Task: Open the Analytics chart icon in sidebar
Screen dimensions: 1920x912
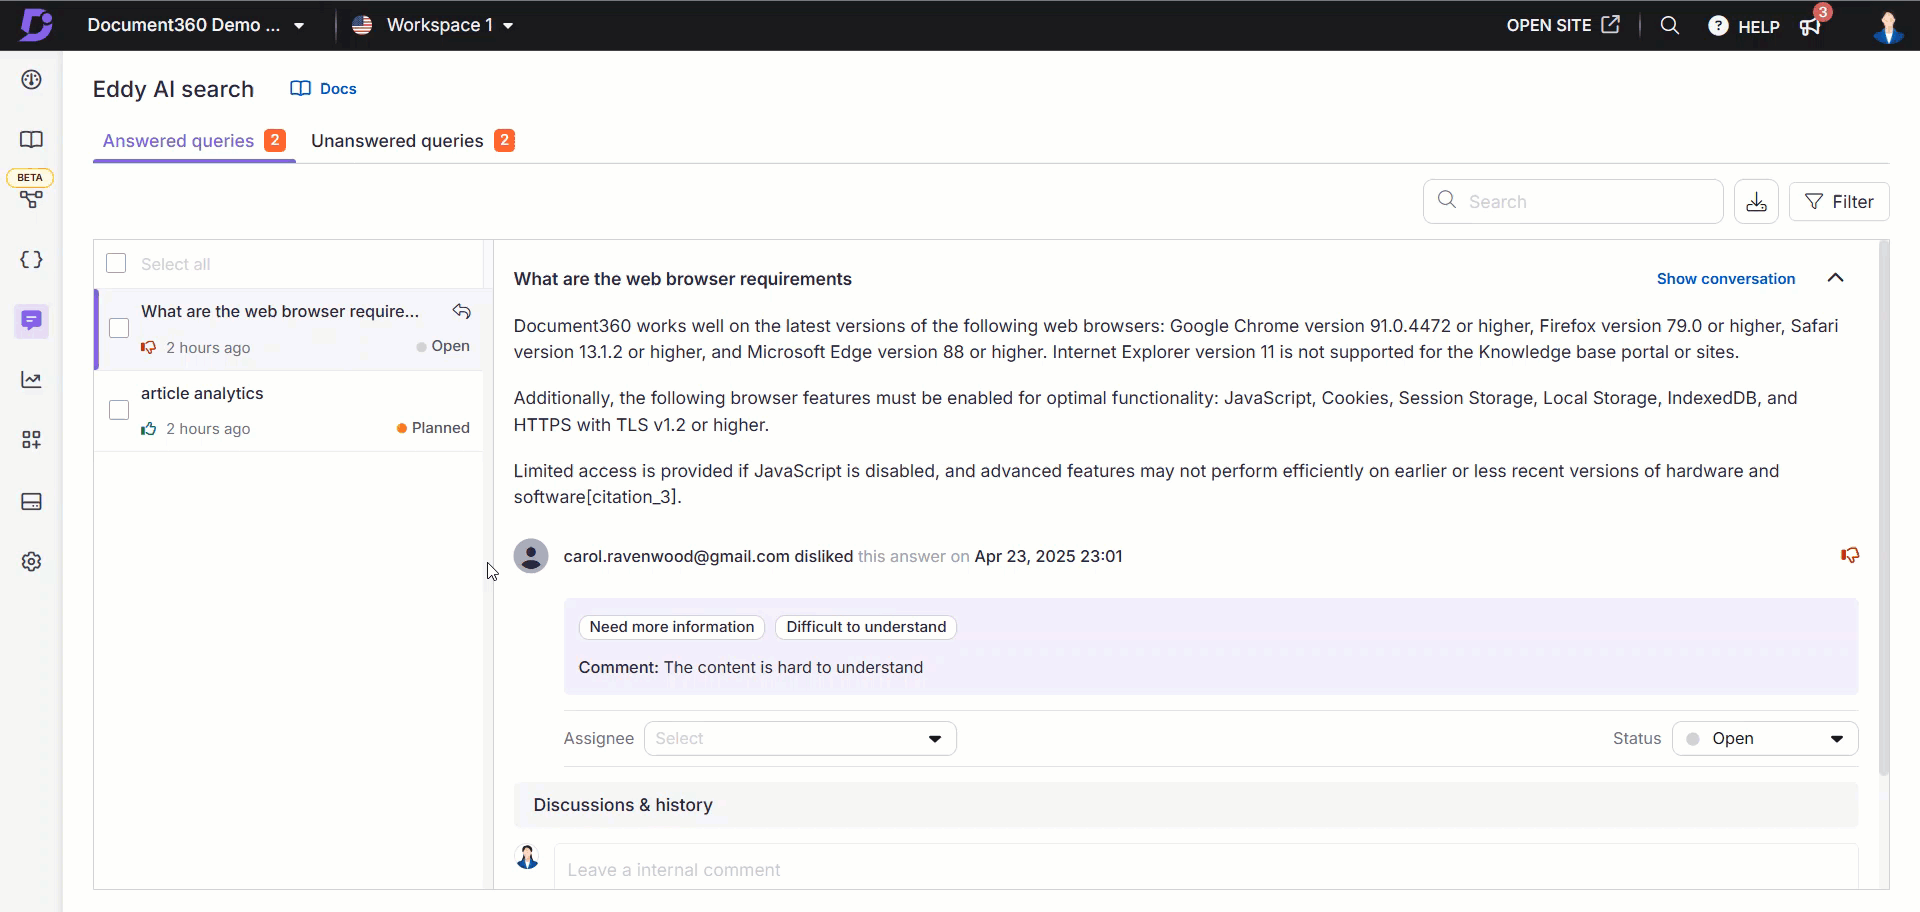Action: coord(32,380)
